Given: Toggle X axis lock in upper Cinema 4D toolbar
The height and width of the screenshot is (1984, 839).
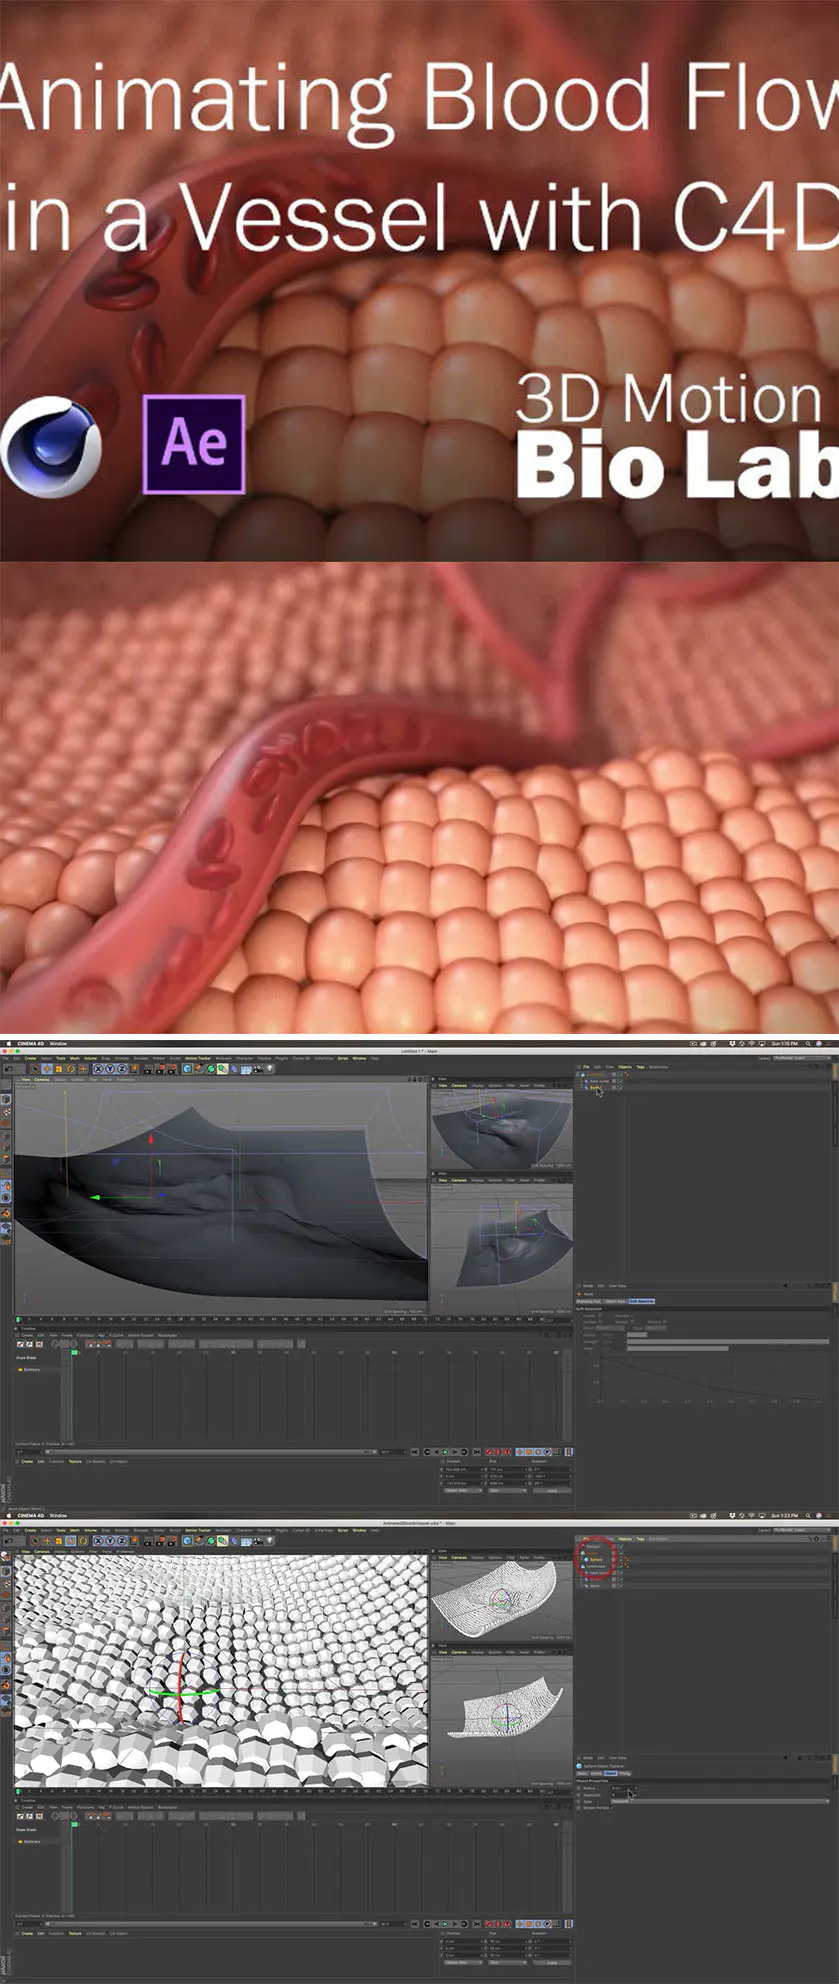Looking at the screenshot, I should tap(97, 1068).
